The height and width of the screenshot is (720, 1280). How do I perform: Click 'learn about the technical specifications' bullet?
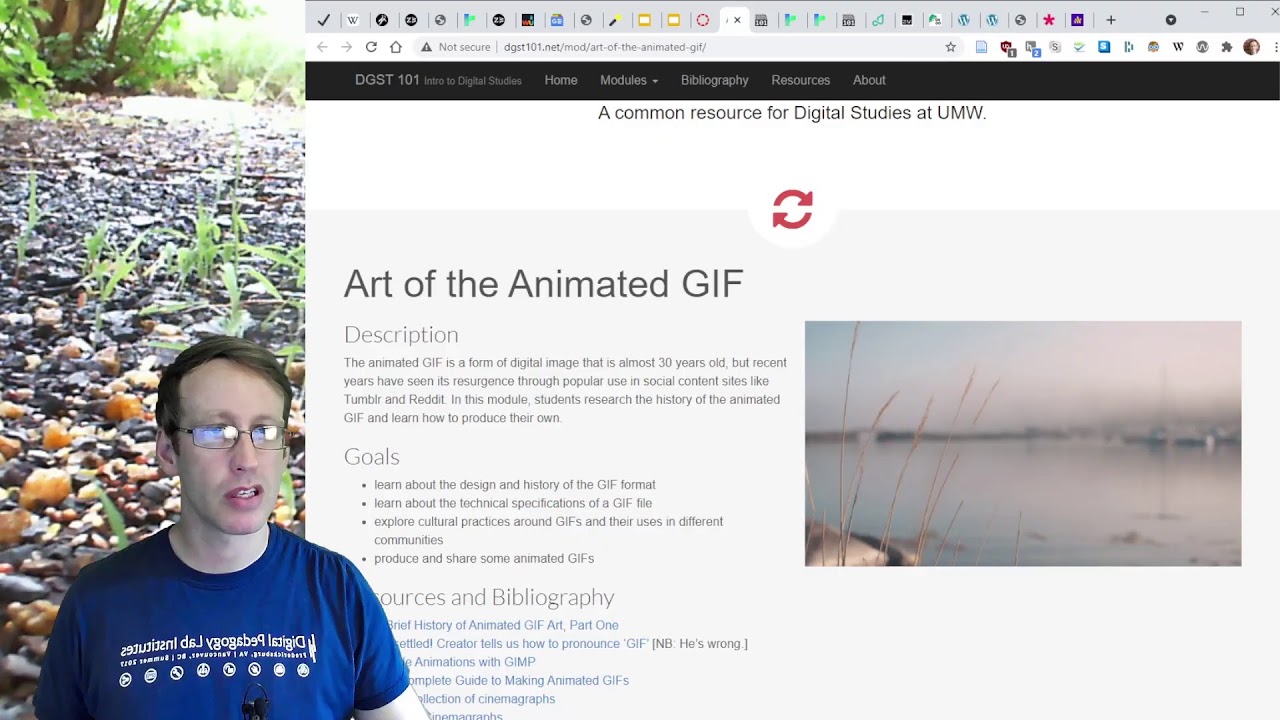click(x=513, y=503)
